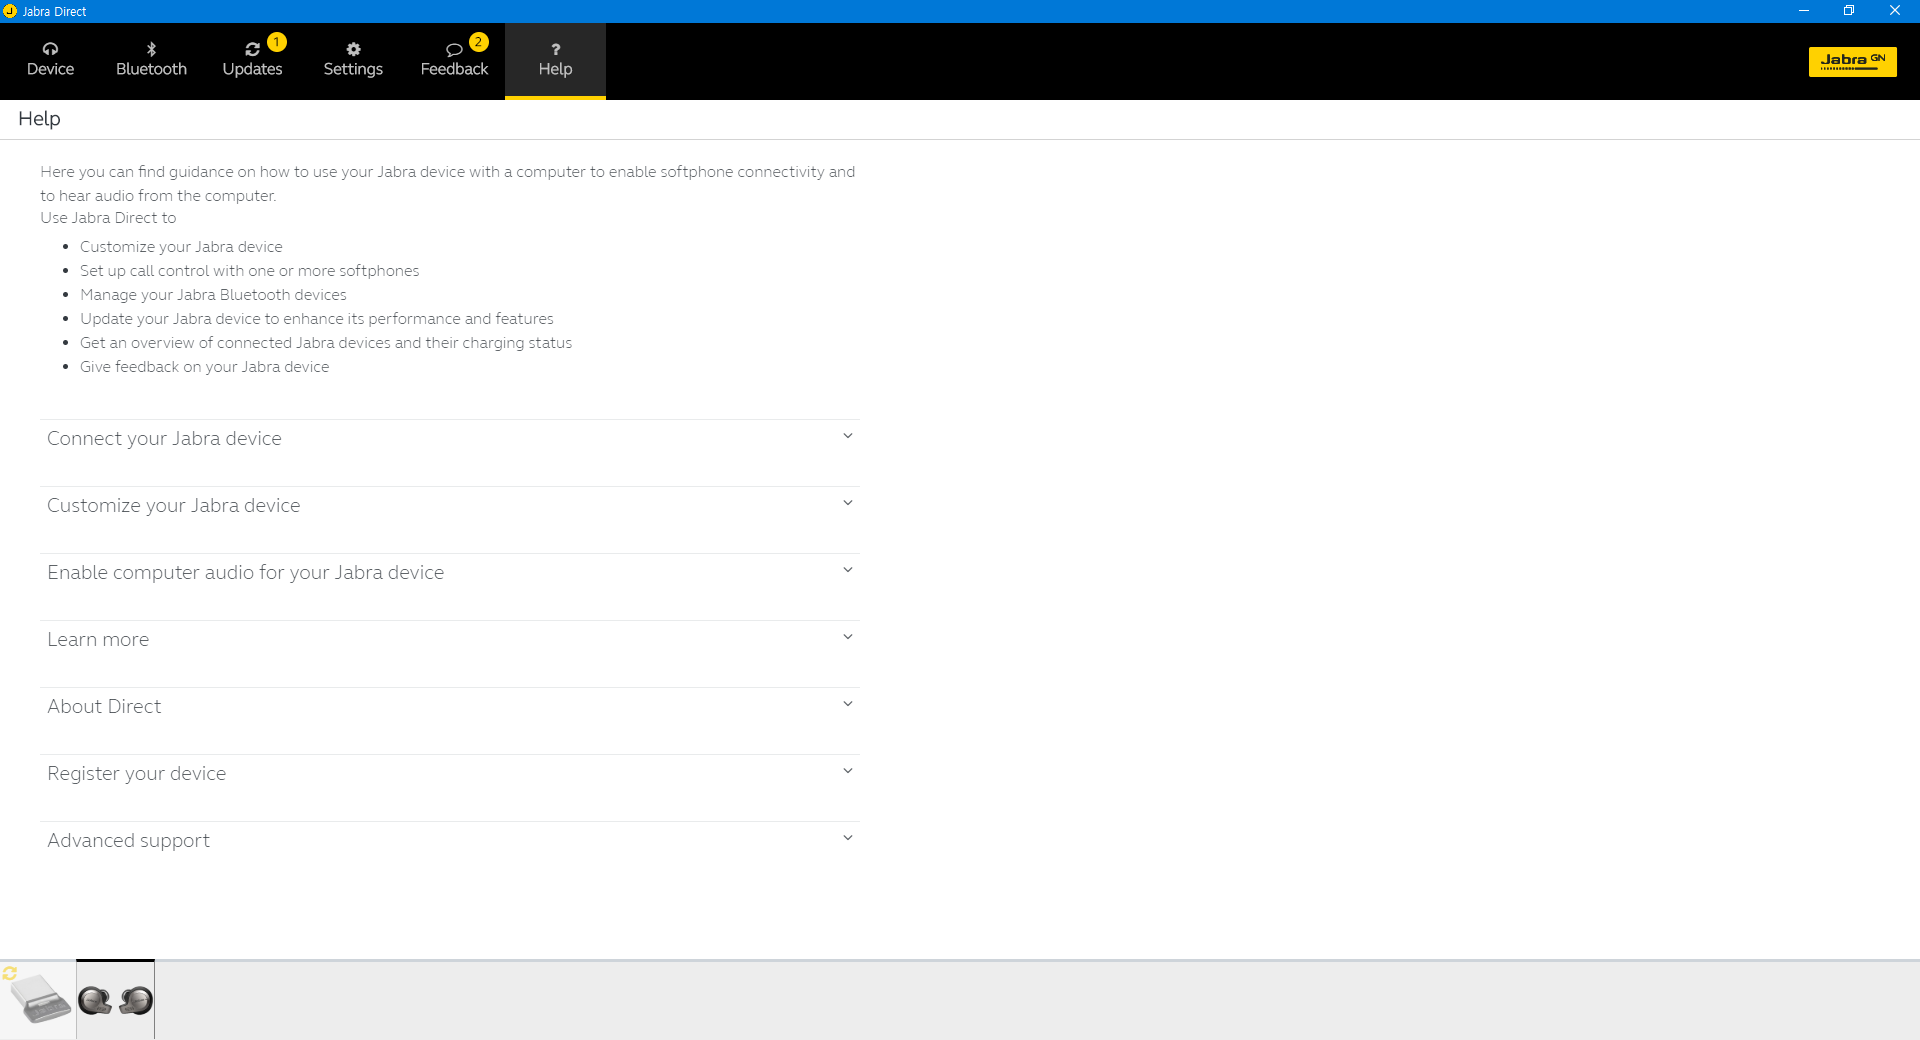Open the Feedback tab
Viewport: 1920px width, 1040px height.
(454, 61)
